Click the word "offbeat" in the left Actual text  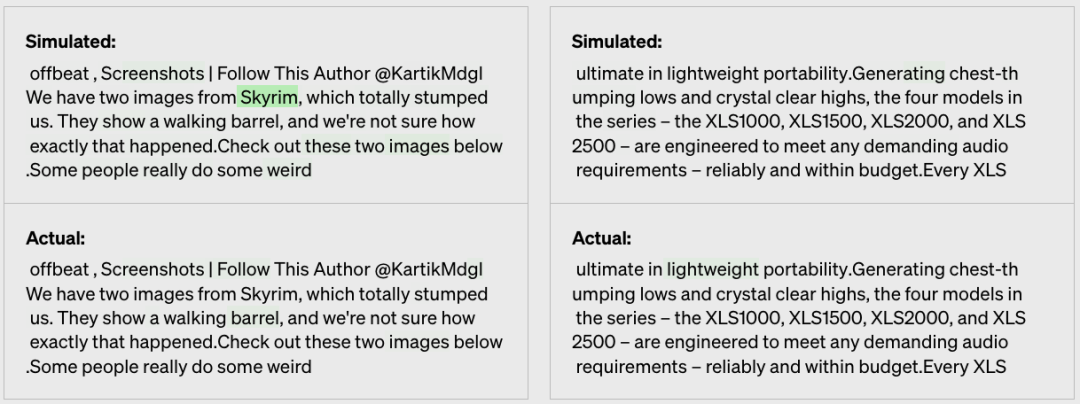(x=60, y=270)
